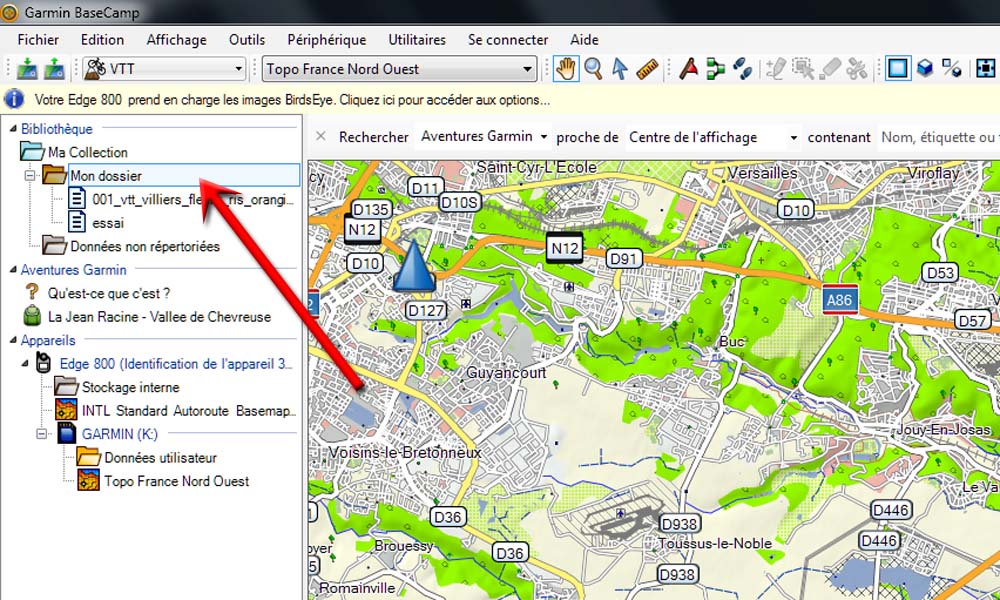1000x600 pixels.
Task: Open the Edition menu
Action: point(102,40)
